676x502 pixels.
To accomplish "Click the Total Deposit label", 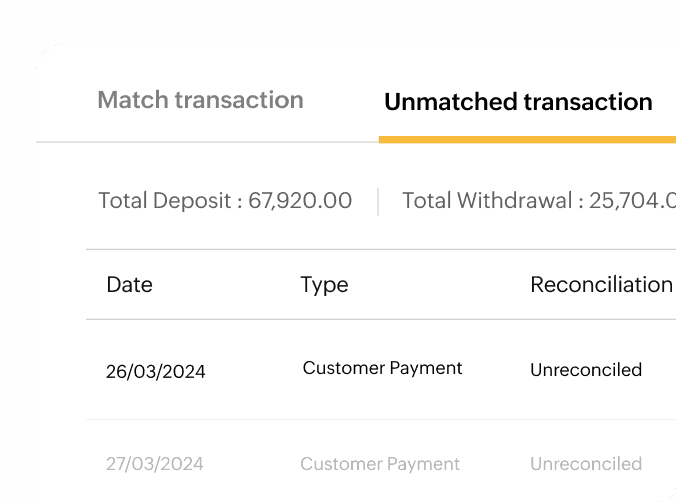I will pyautogui.click(x=166, y=200).
